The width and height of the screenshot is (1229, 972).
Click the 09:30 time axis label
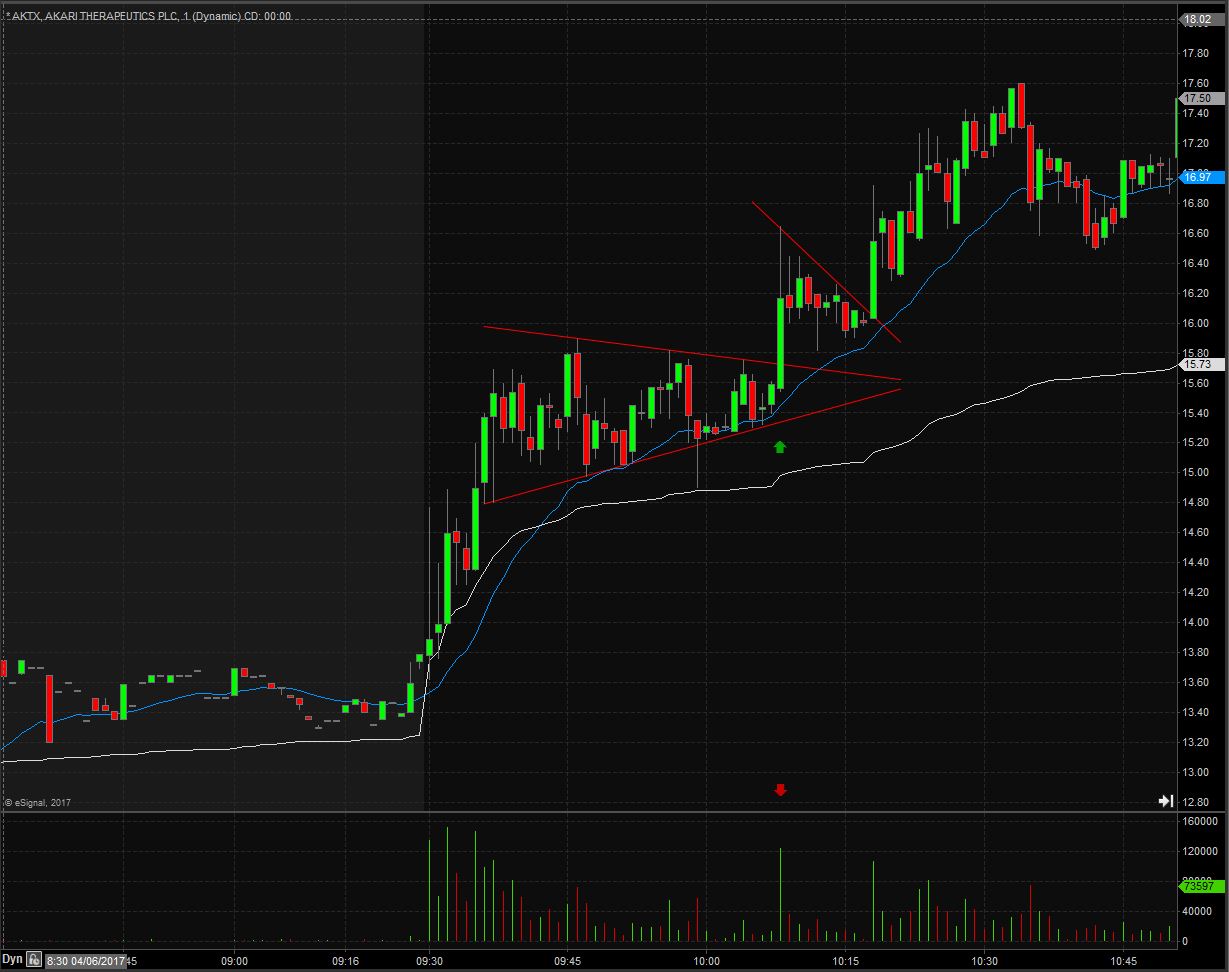(x=429, y=960)
